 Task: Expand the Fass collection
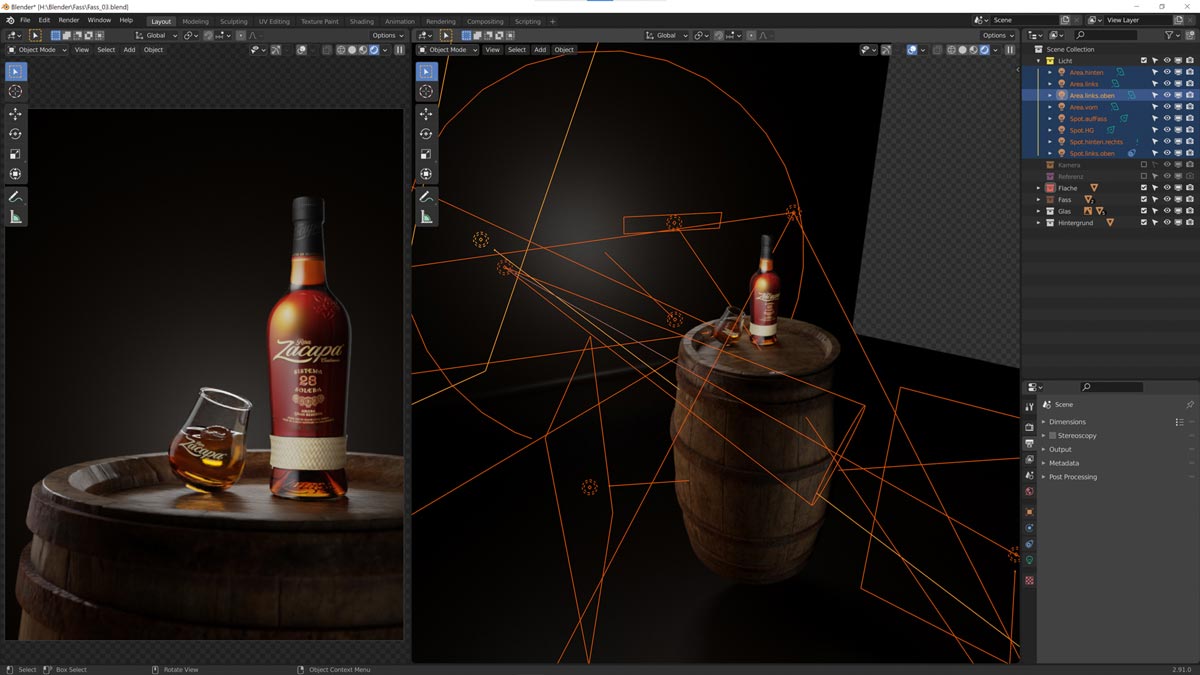(x=1039, y=199)
